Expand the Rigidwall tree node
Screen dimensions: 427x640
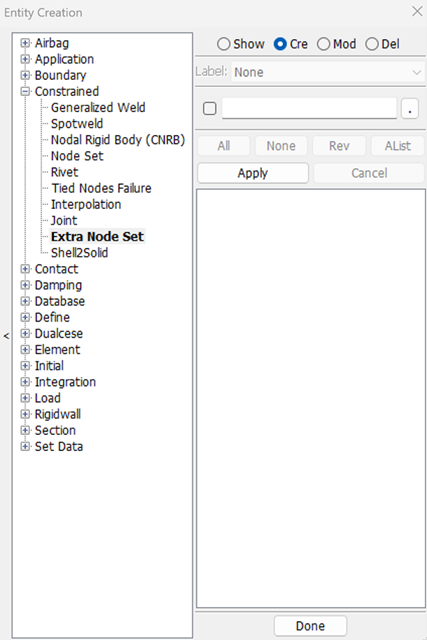point(25,414)
